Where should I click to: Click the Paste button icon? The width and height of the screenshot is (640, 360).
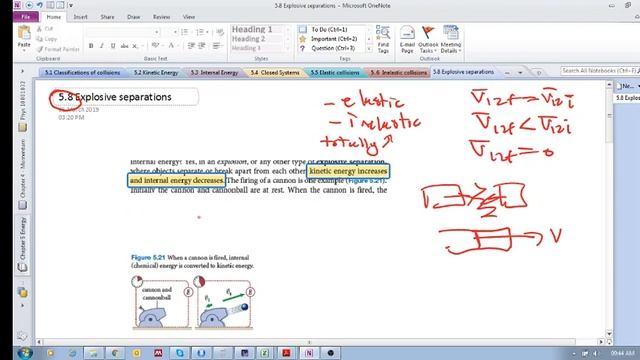coord(24,33)
